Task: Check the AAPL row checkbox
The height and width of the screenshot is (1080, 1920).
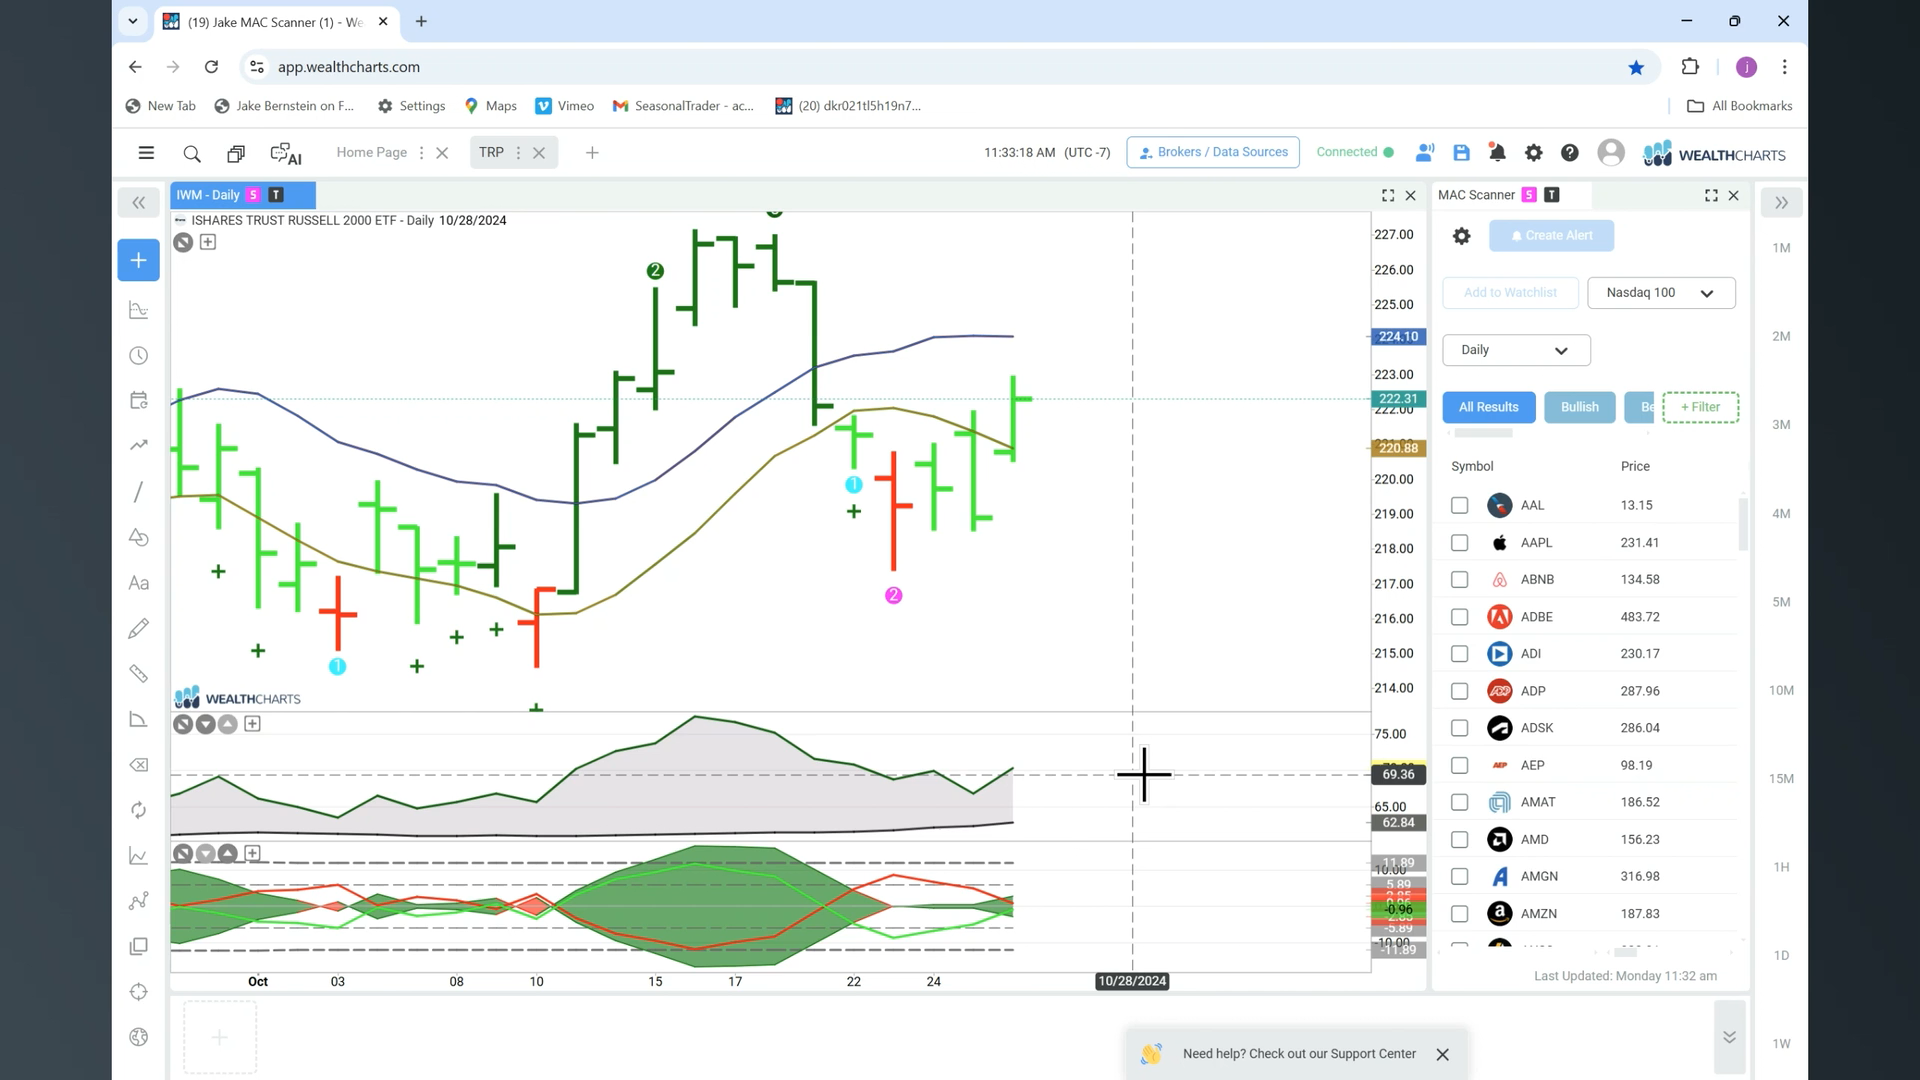Action: [x=1459, y=543]
